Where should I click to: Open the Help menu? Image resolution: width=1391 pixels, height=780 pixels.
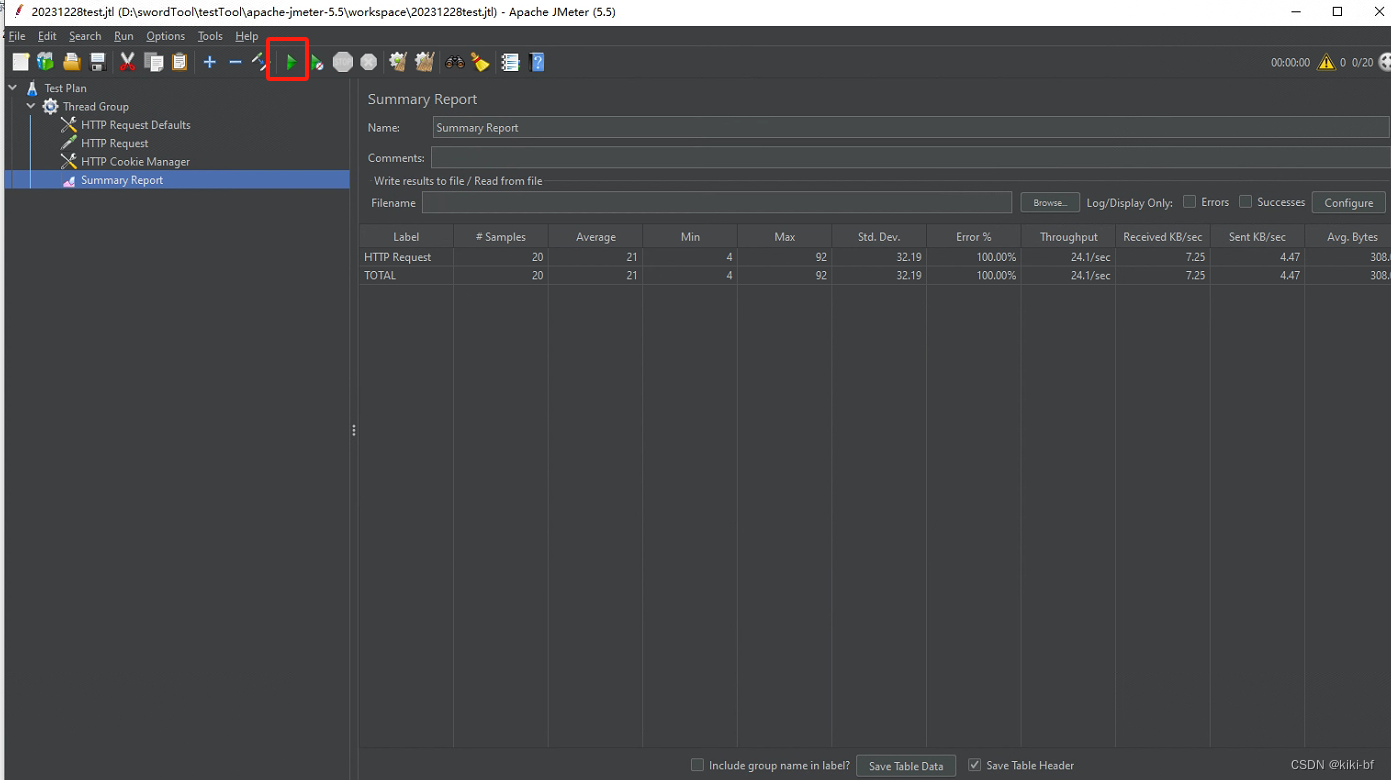click(x=247, y=36)
